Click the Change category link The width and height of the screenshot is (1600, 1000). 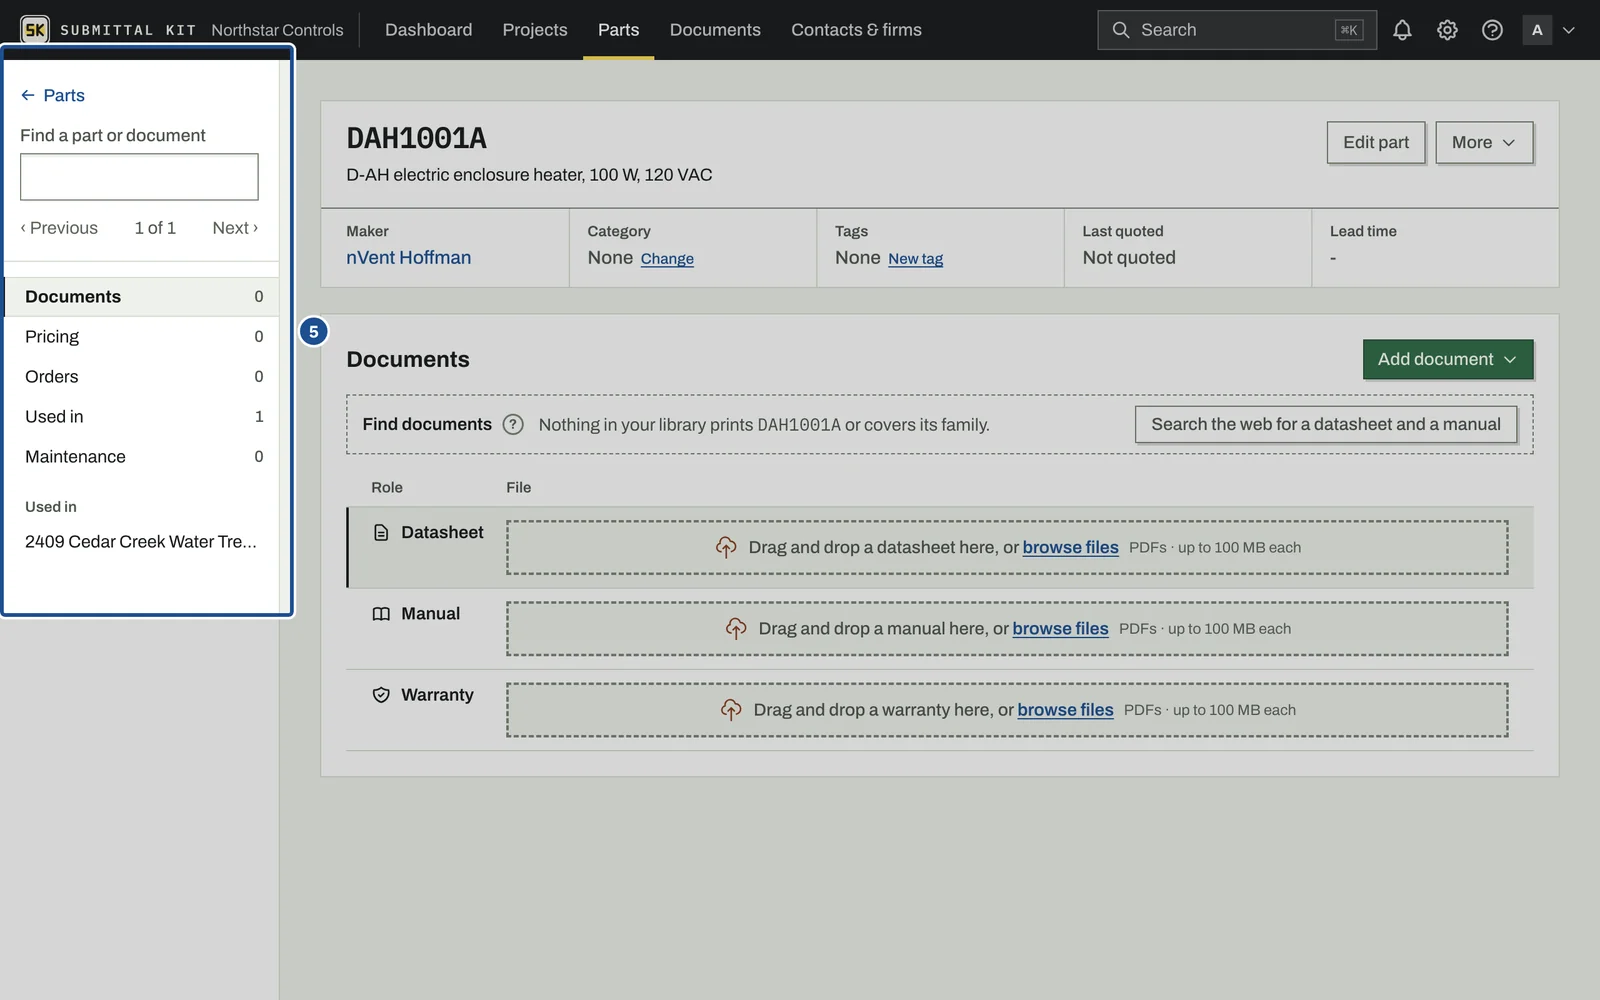point(667,258)
